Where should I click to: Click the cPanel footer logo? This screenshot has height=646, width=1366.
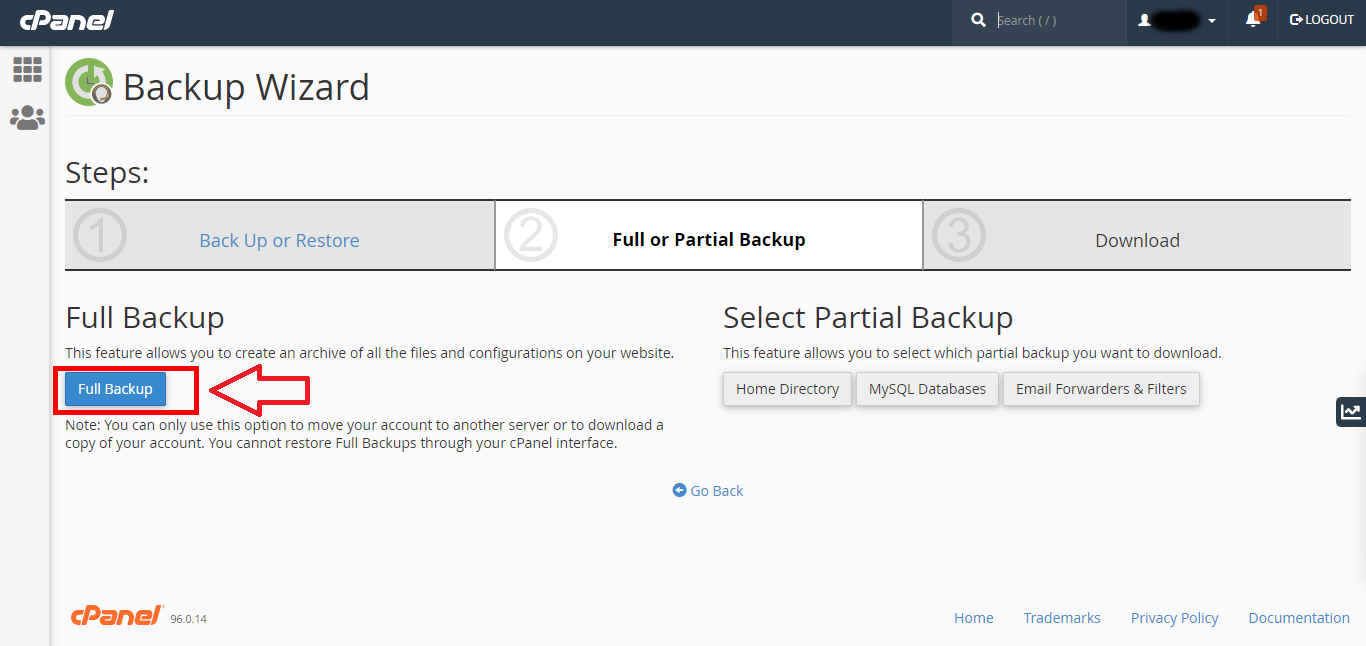click(116, 616)
